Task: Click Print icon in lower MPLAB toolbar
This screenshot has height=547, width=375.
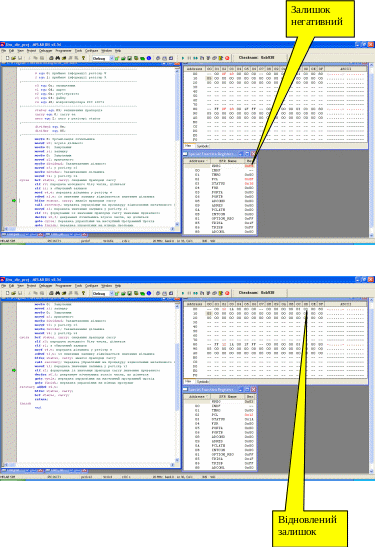Action: tap(51, 293)
